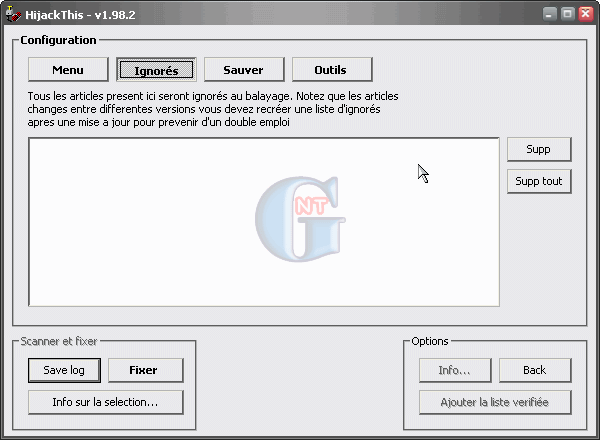Click the Fixer button
This screenshot has width=600, height=440.
pos(146,370)
